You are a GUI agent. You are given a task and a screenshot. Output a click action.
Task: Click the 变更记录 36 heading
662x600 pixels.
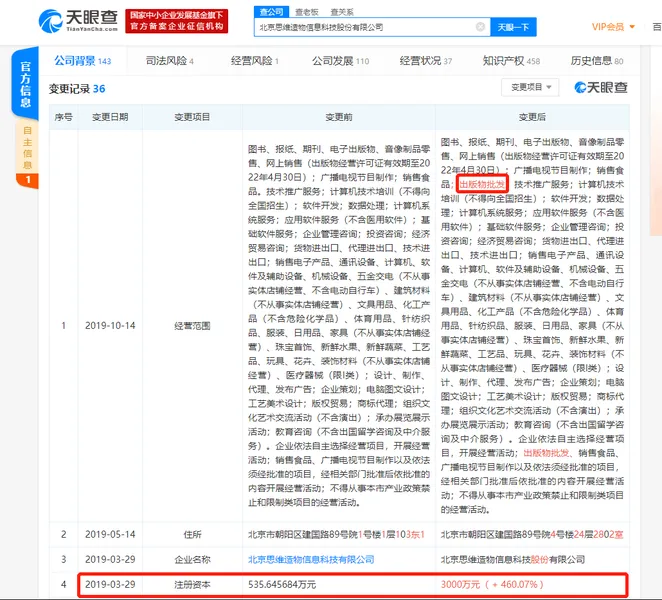pyautogui.click(x=77, y=89)
